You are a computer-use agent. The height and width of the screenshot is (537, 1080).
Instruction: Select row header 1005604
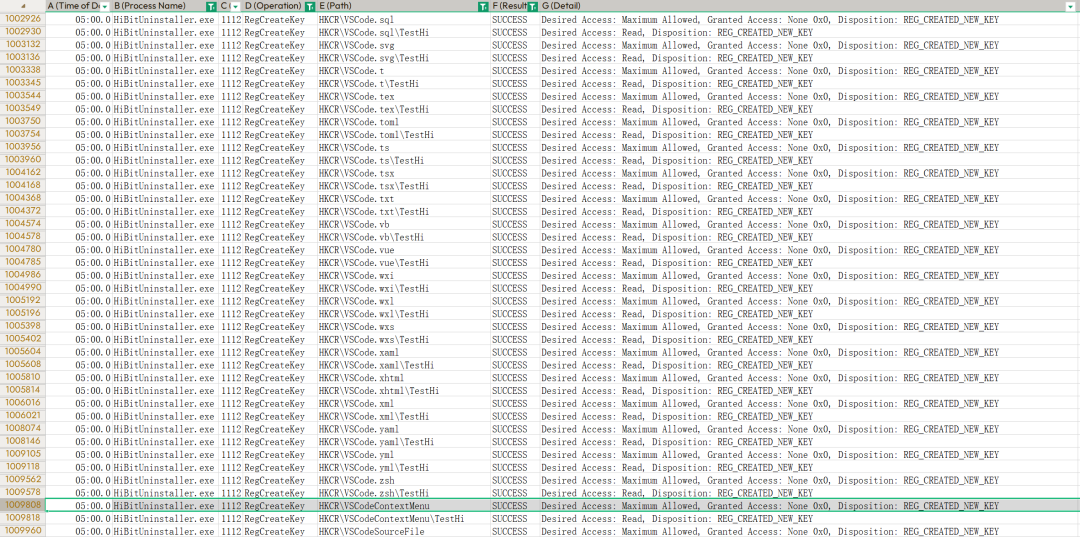(x=23, y=352)
